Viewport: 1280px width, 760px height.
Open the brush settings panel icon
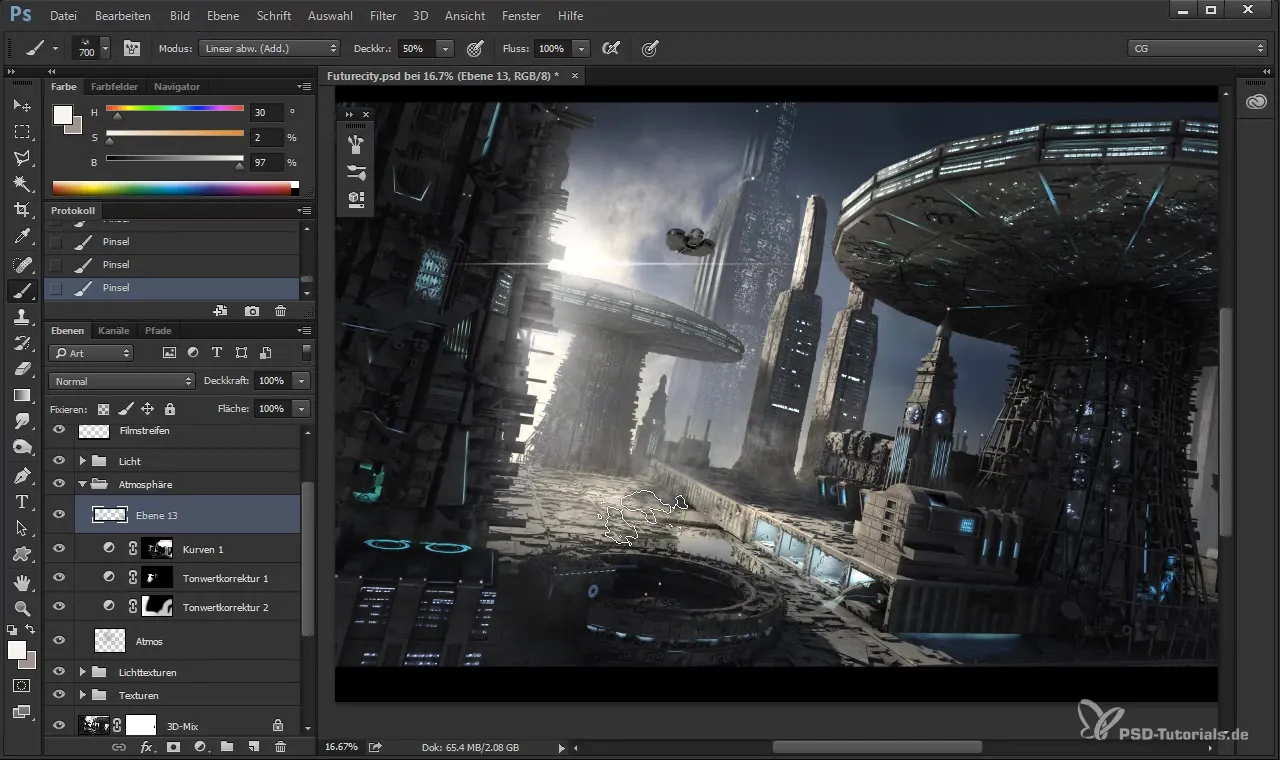click(131, 48)
